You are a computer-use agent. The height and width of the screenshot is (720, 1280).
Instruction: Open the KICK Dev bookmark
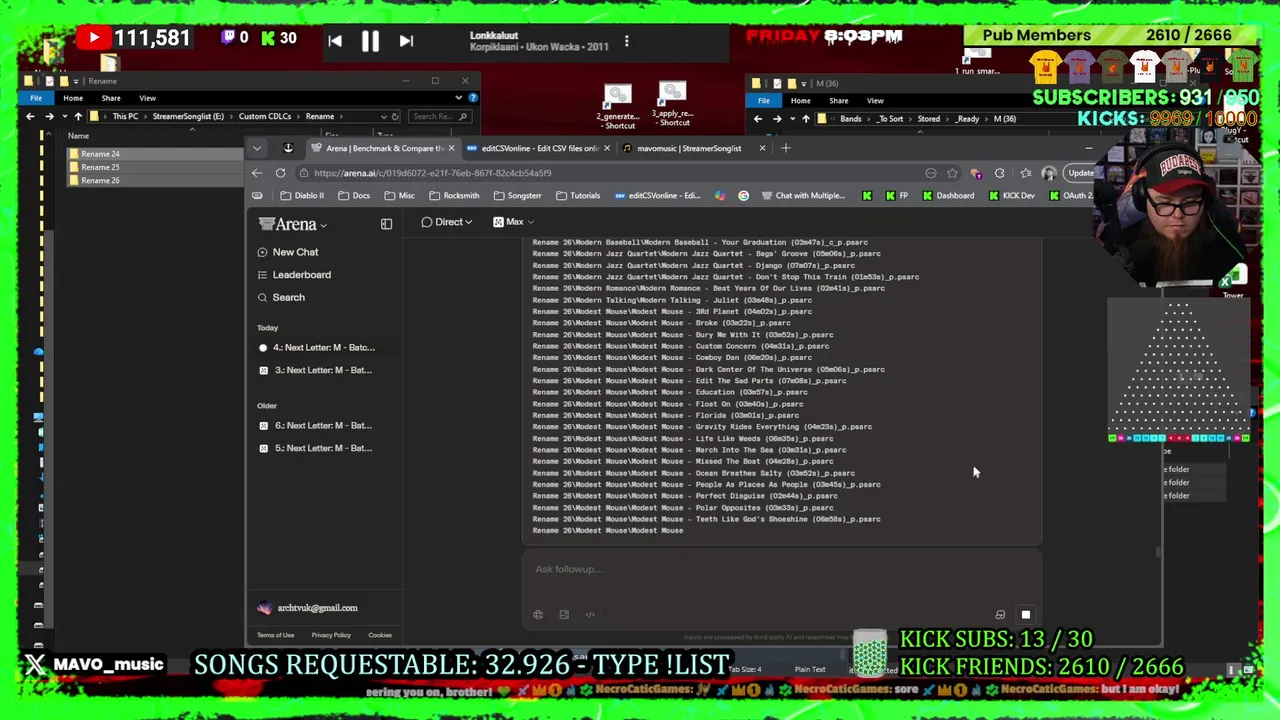pos(1011,196)
